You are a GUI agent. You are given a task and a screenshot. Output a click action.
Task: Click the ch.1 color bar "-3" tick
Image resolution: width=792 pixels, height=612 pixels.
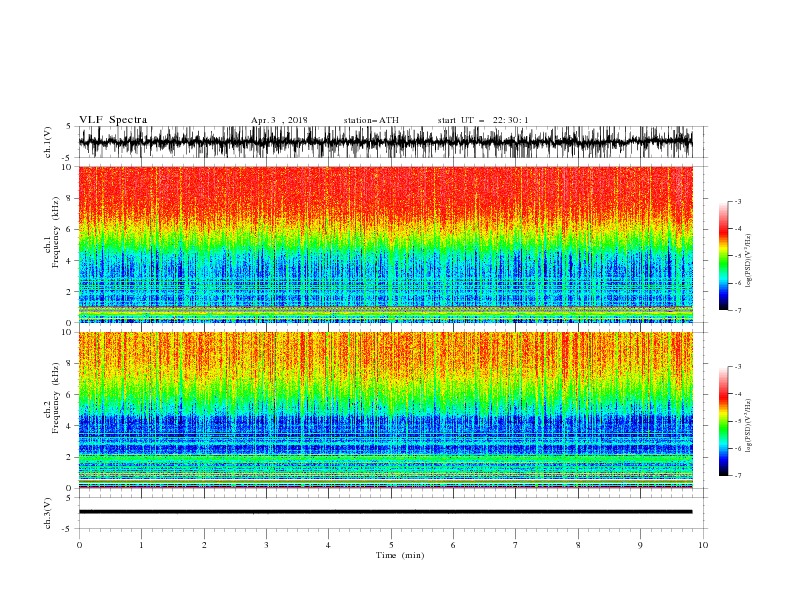[738, 201]
